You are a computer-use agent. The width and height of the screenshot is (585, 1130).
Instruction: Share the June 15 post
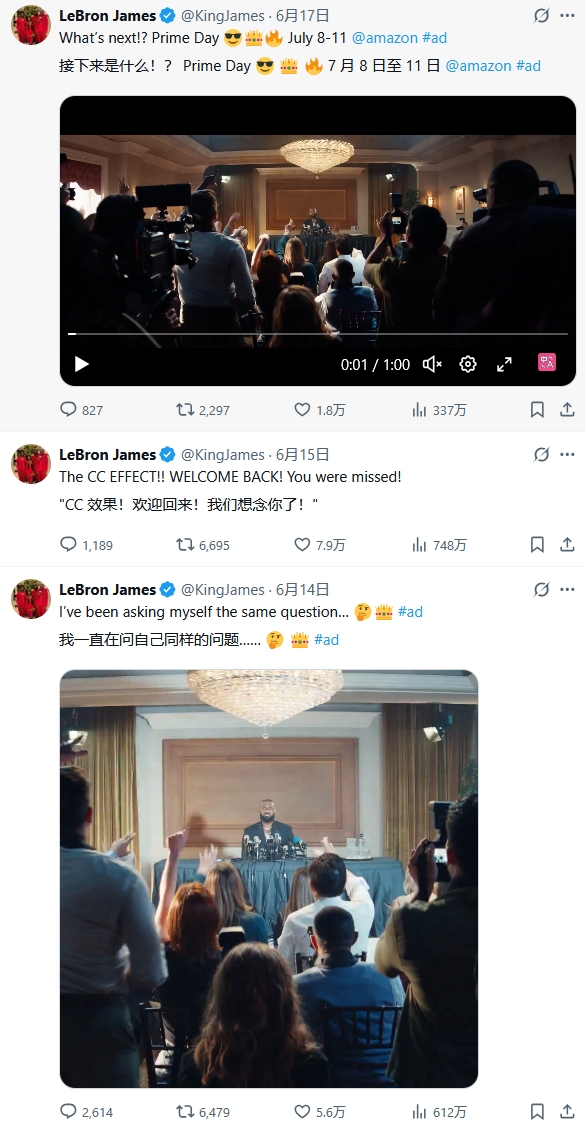pyautogui.click(x=567, y=545)
